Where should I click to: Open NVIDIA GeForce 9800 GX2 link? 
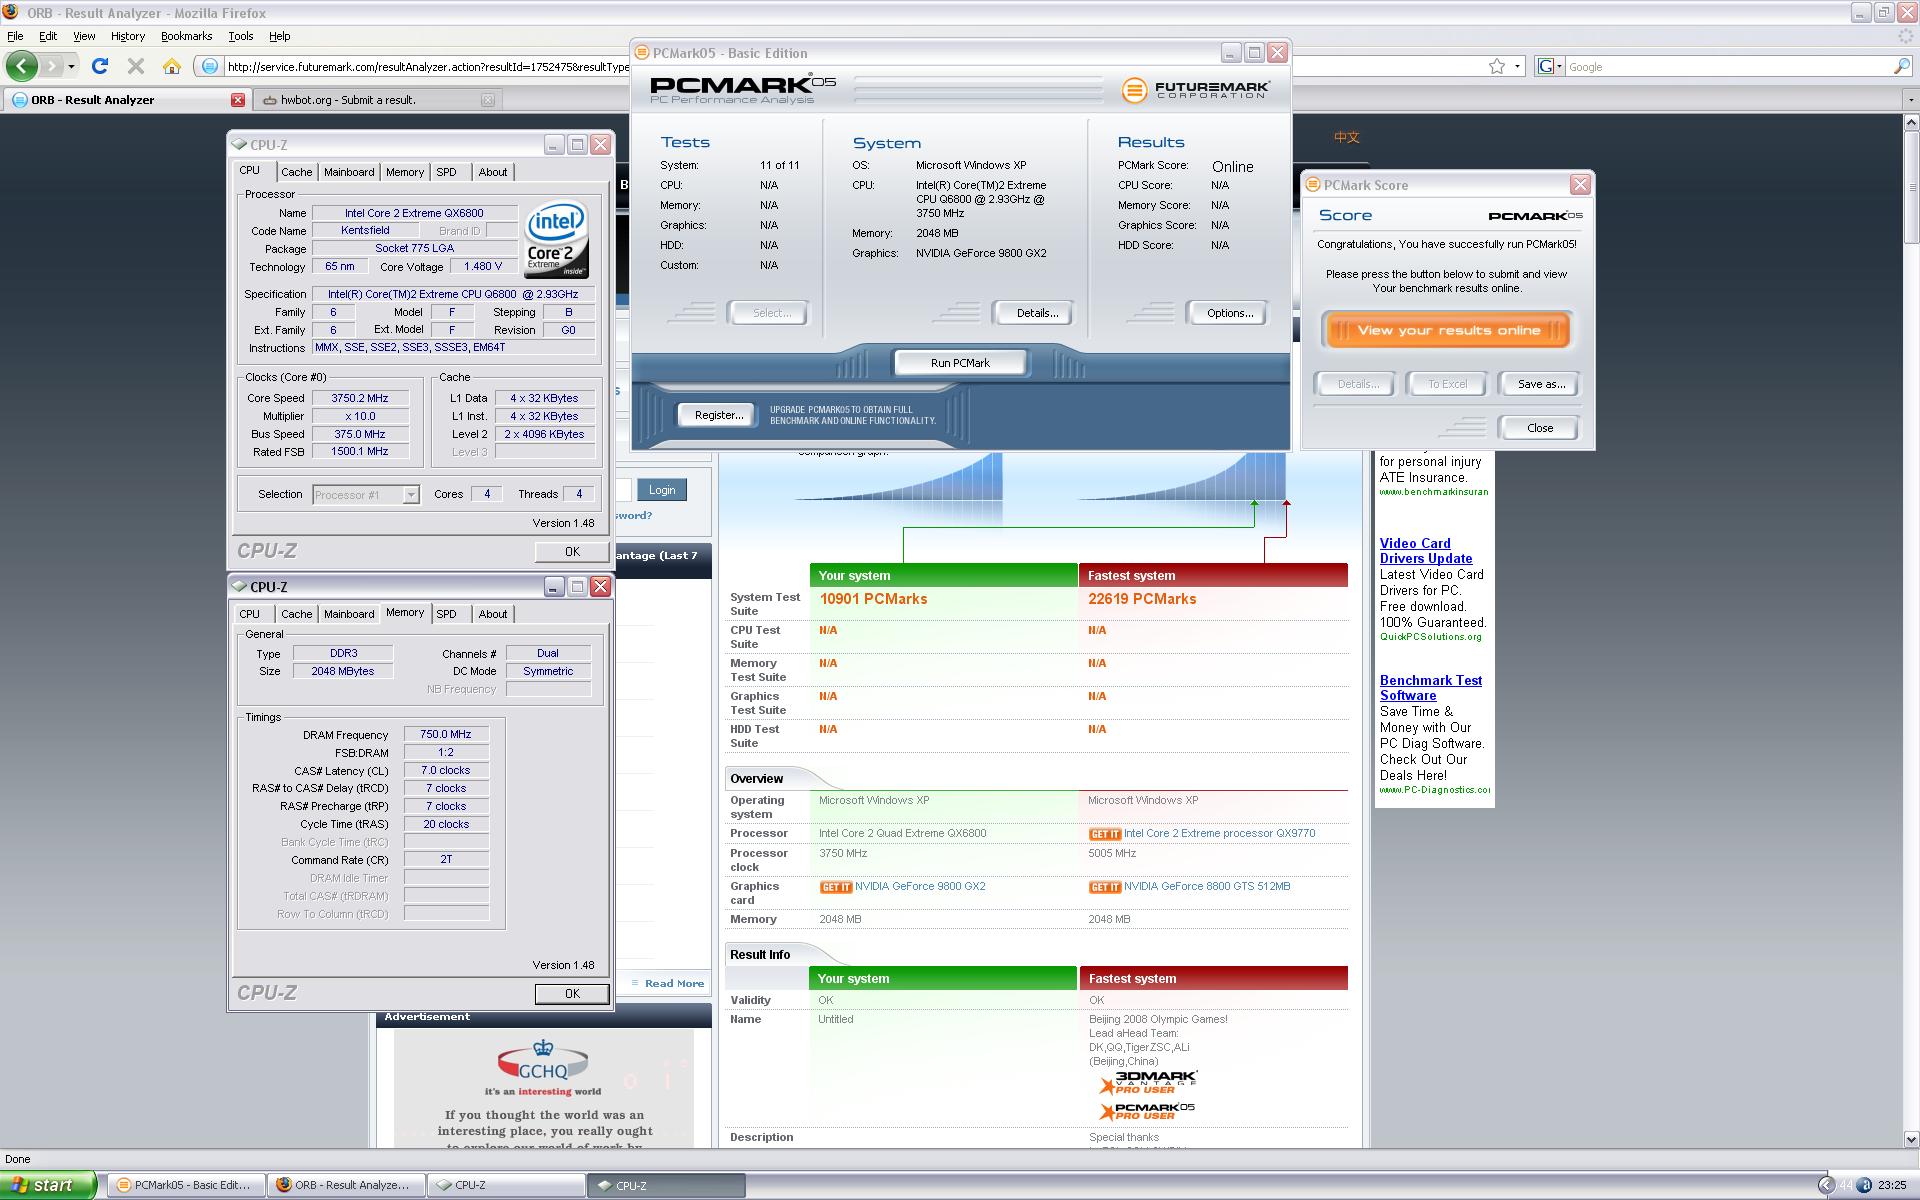(x=920, y=886)
